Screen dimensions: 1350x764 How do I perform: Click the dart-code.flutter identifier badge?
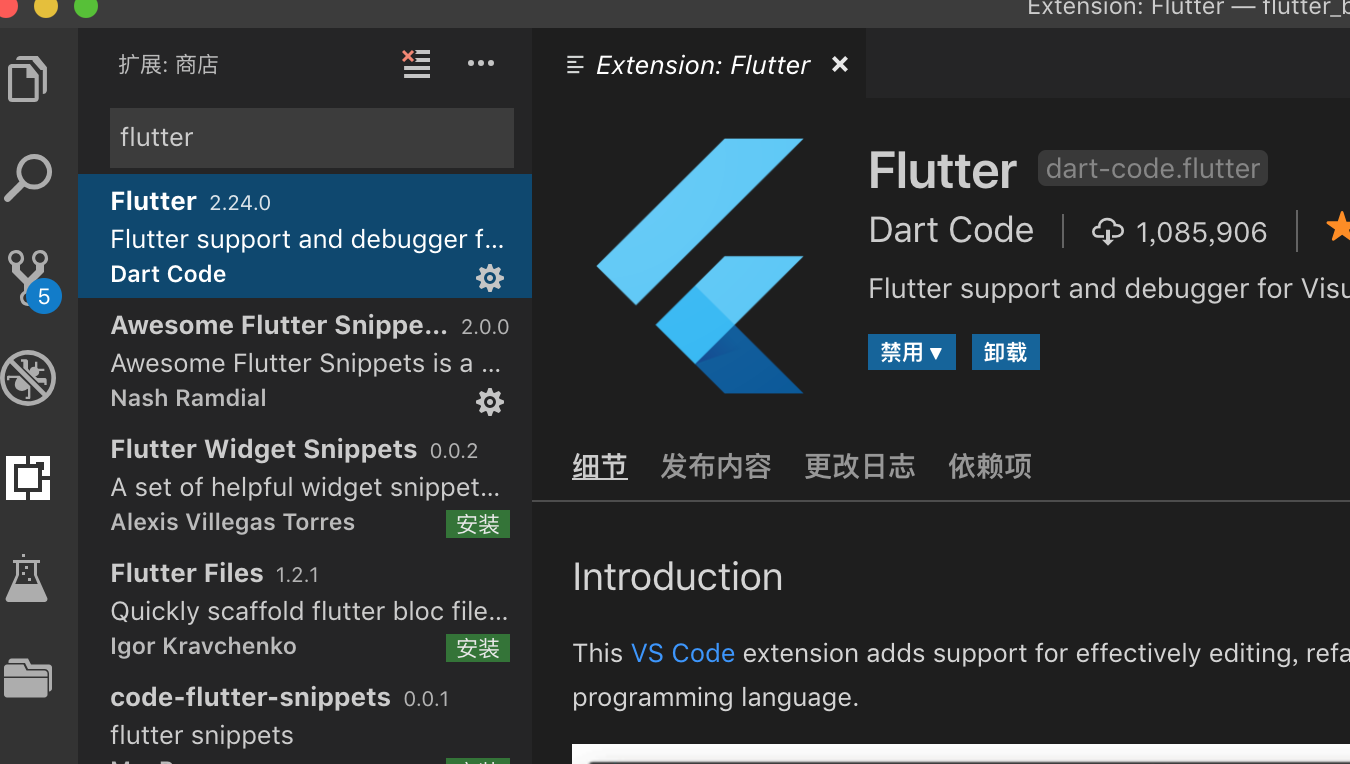(1153, 168)
